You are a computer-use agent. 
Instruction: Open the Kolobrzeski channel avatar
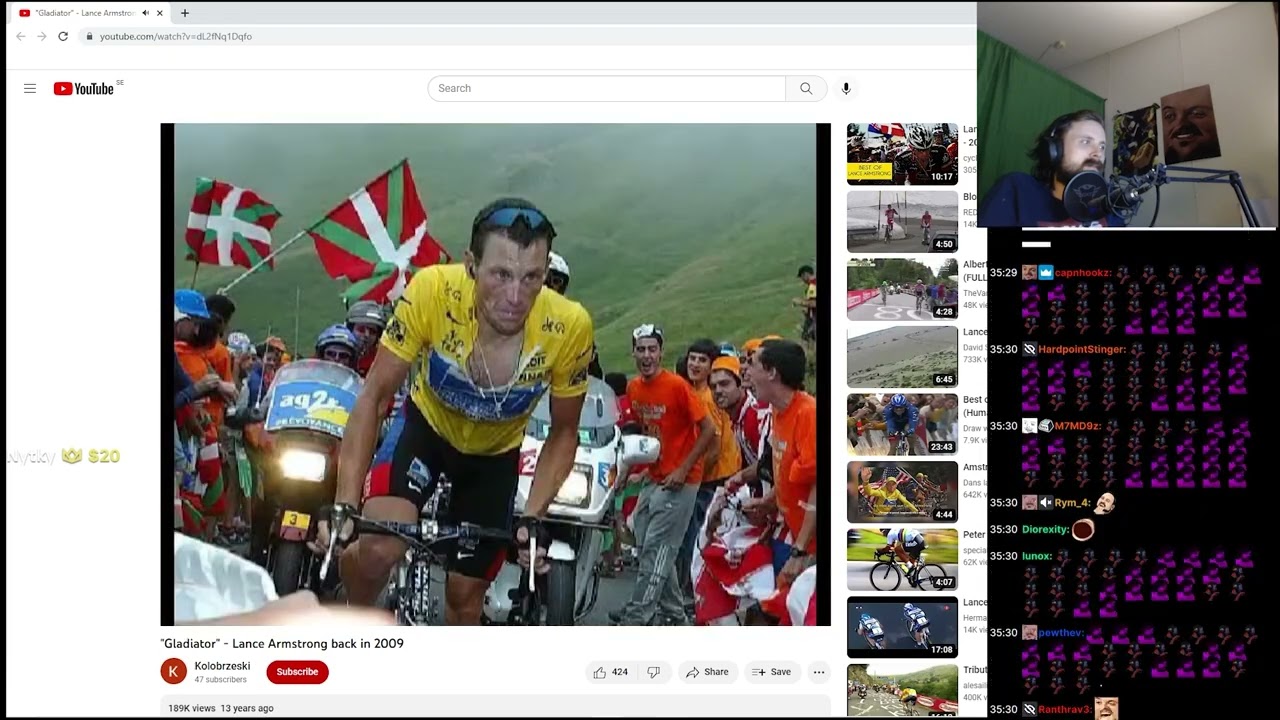[173, 672]
